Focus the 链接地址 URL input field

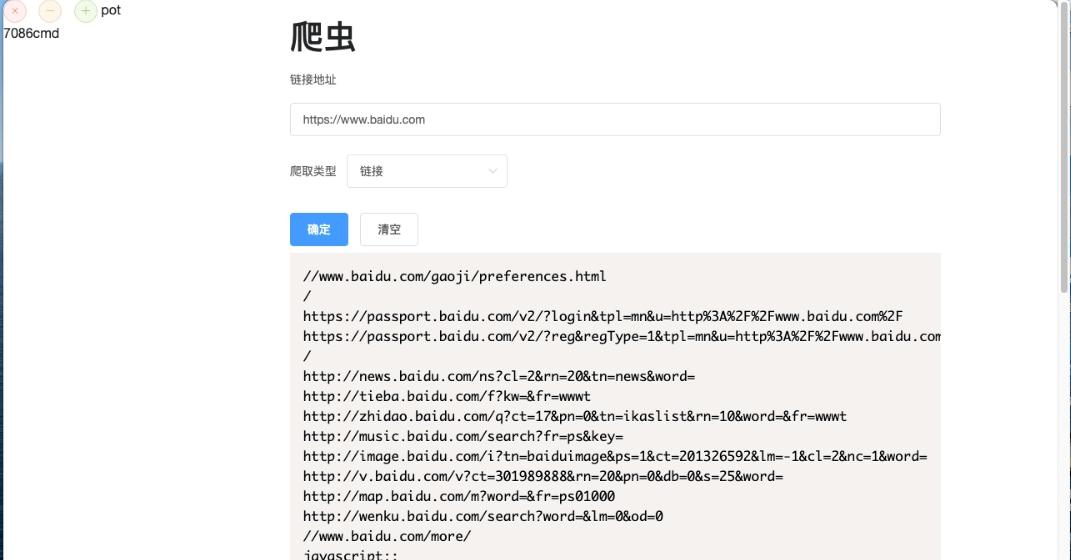tap(615, 120)
